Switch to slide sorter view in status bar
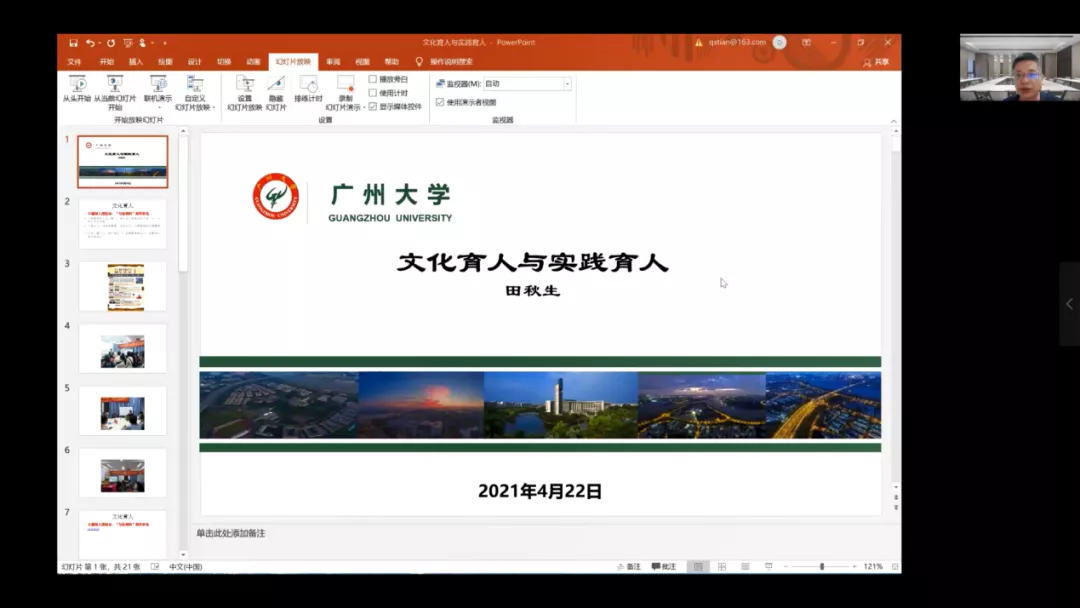The image size is (1080, 608). point(721,567)
